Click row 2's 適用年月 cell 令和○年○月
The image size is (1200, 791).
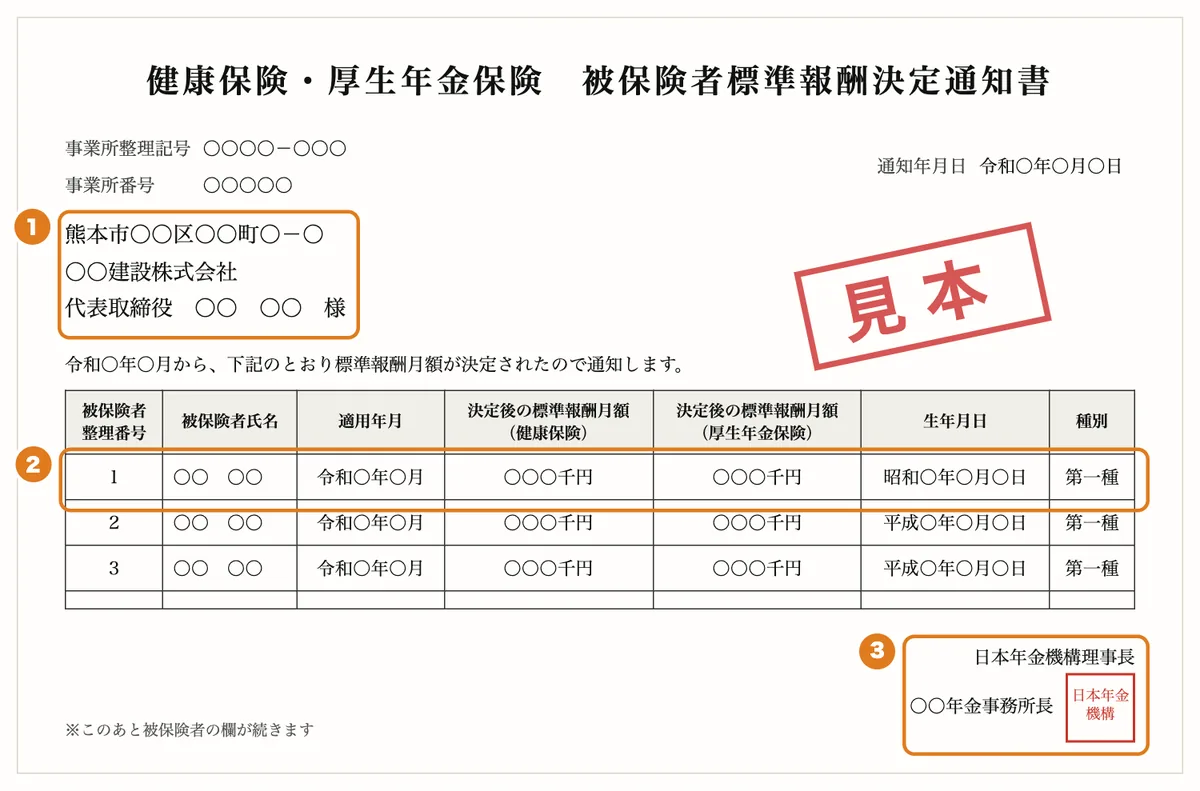[x=370, y=522]
